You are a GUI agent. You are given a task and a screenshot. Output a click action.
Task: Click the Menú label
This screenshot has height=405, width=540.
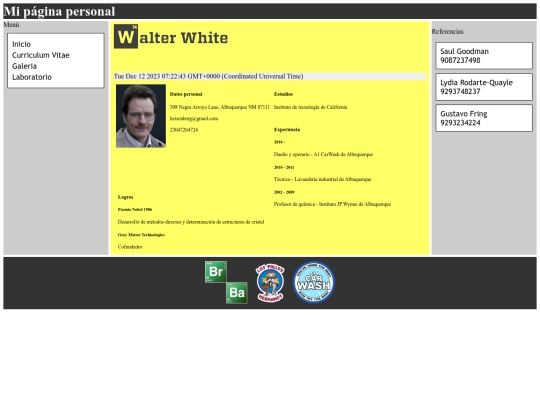click(11, 25)
